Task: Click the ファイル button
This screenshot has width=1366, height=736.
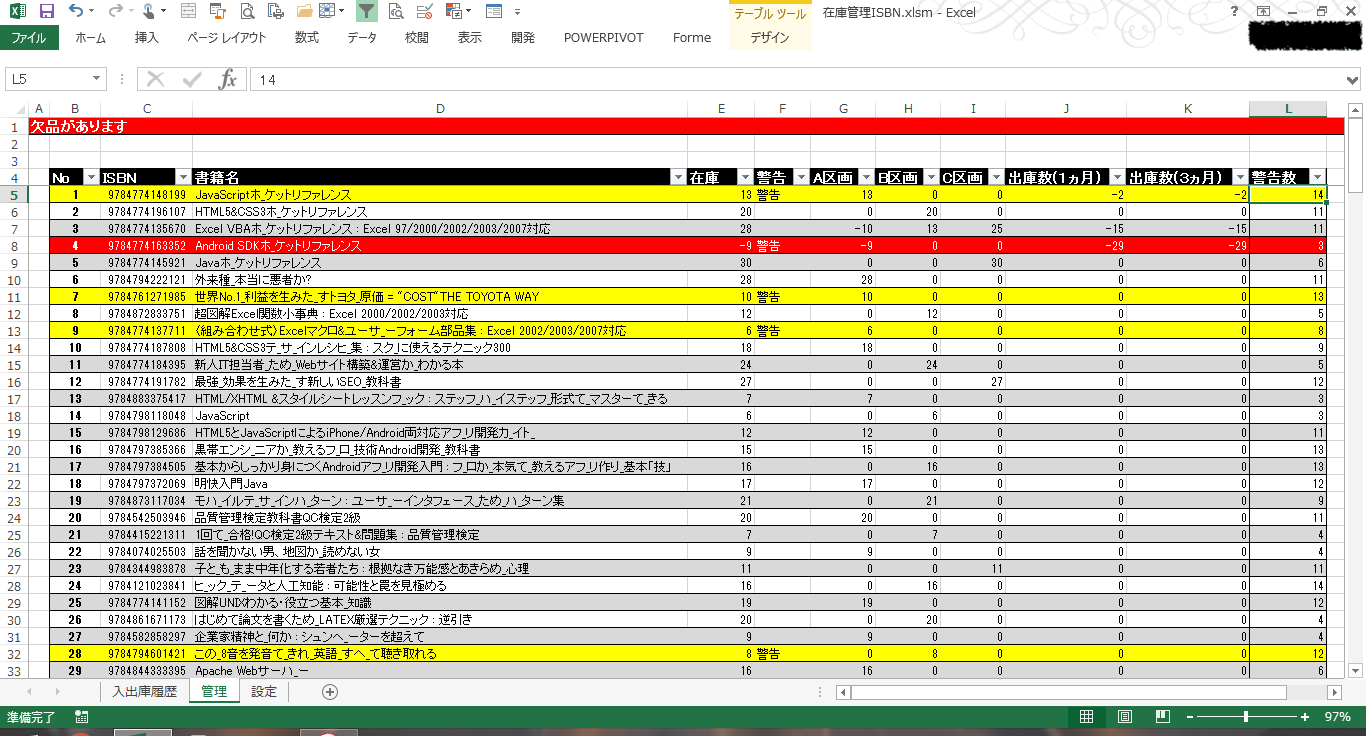Action: tap(29, 38)
